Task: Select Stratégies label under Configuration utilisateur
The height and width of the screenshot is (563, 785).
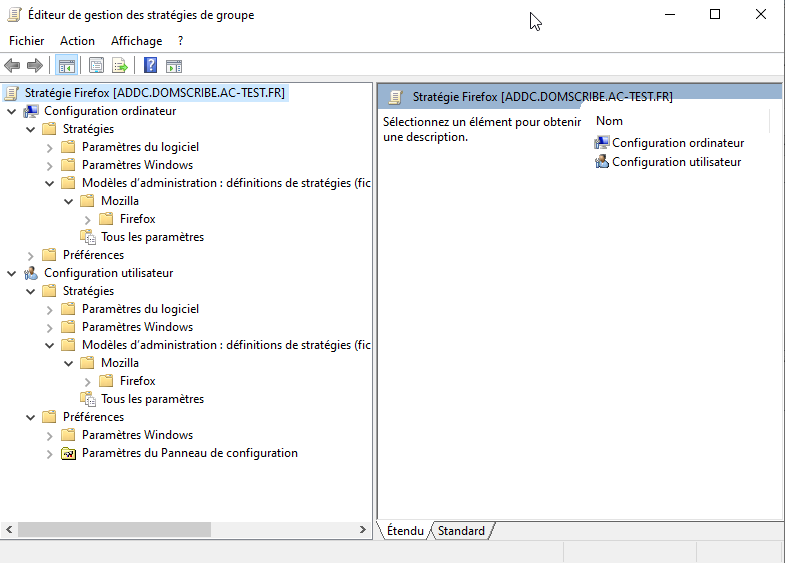Action: 88,291
